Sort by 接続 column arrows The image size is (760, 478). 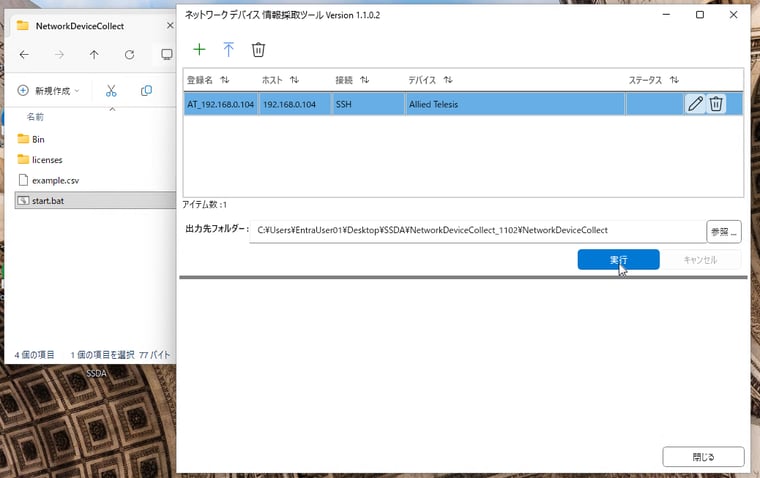pos(364,80)
